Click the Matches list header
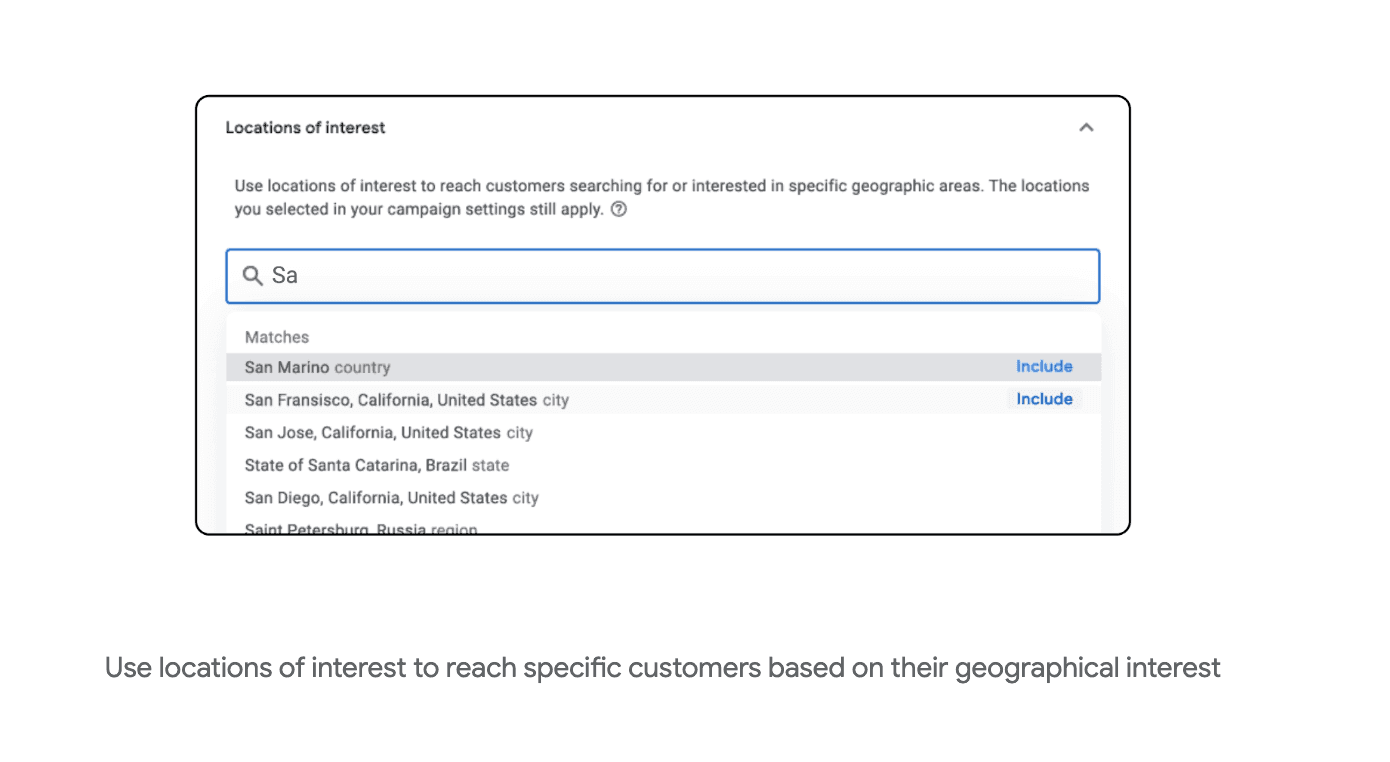1390x762 pixels. click(277, 338)
